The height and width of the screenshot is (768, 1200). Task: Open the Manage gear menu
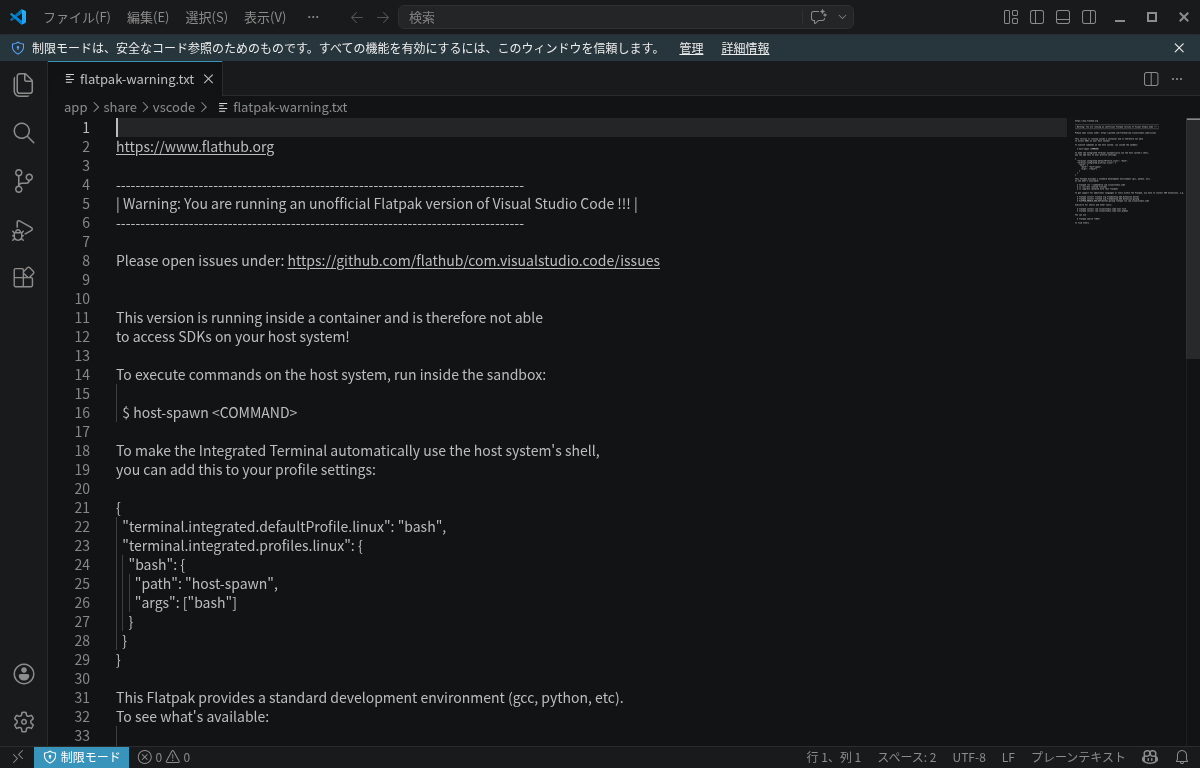(x=24, y=722)
